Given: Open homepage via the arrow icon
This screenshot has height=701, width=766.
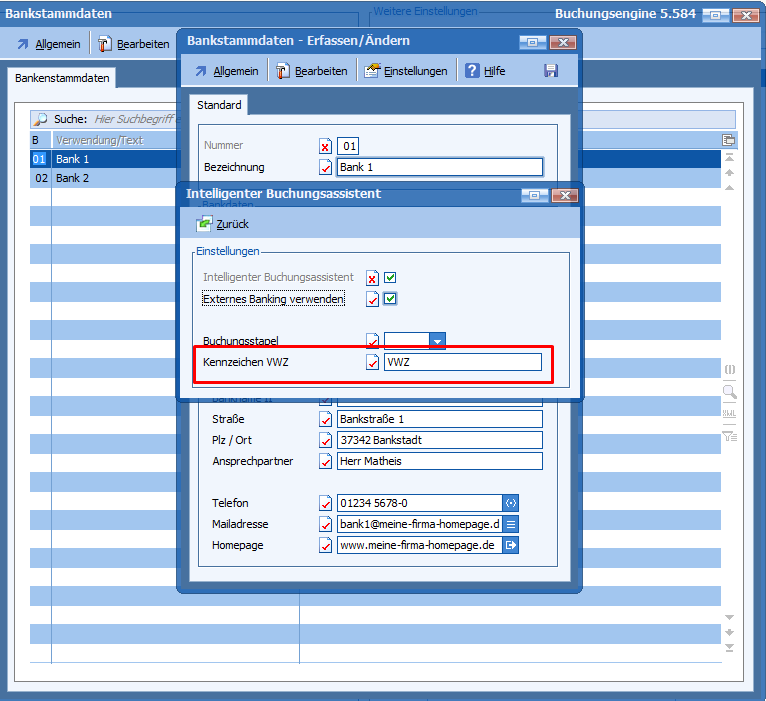Looking at the screenshot, I should pyautogui.click(x=510, y=545).
